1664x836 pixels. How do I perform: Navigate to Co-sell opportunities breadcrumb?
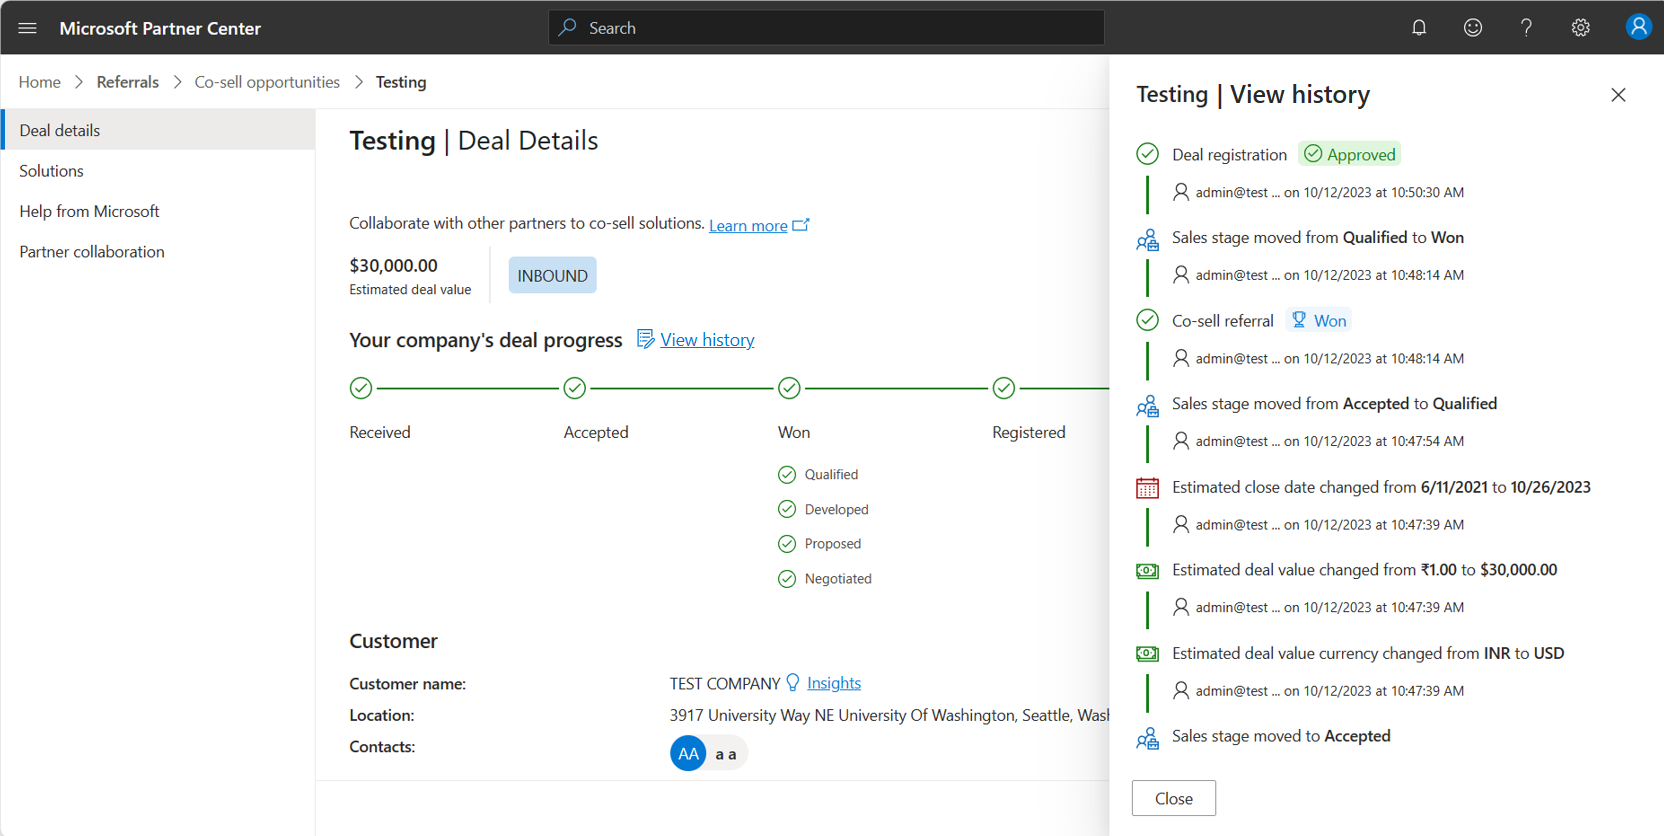tap(267, 82)
